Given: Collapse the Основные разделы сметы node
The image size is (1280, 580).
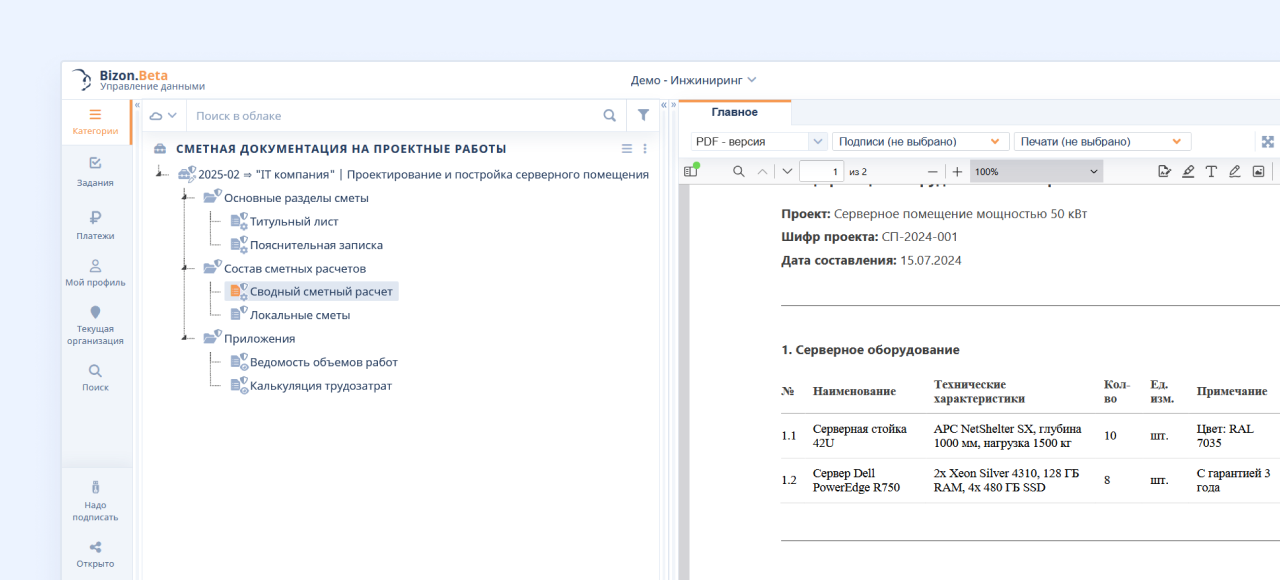Looking at the screenshot, I should (186, 197).
